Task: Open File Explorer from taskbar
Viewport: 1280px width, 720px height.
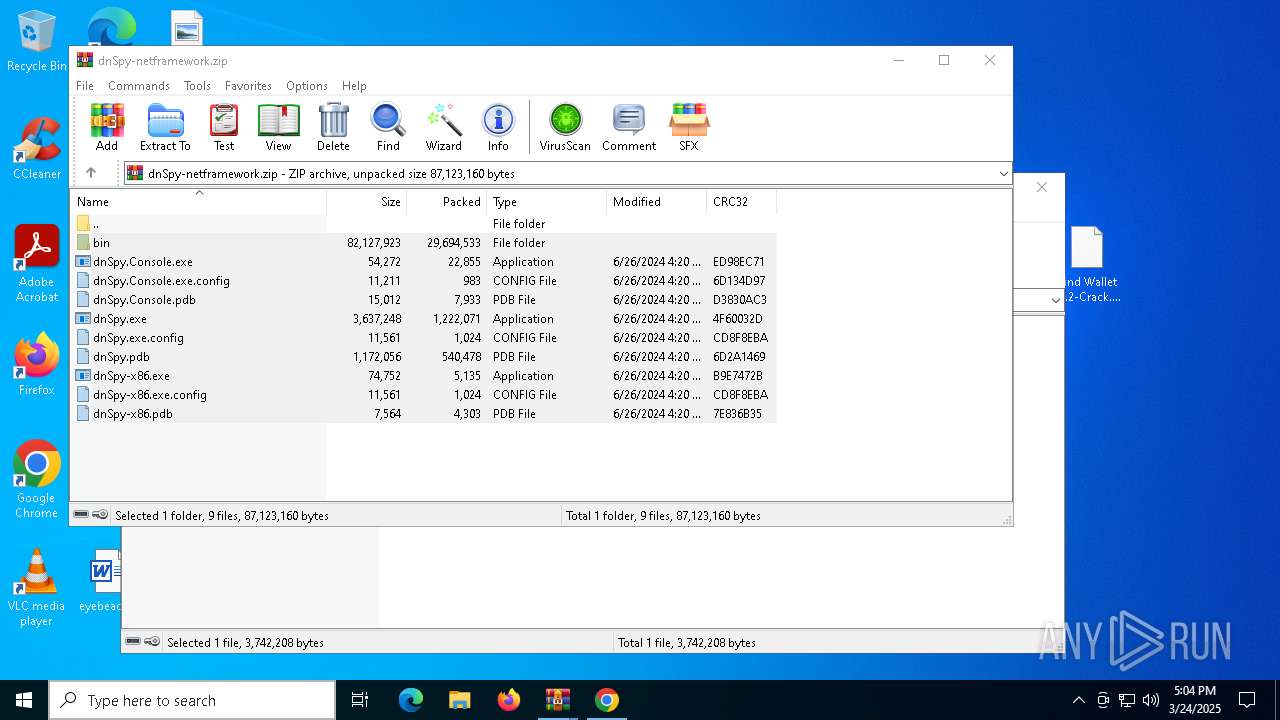Action: click(459, 700)
